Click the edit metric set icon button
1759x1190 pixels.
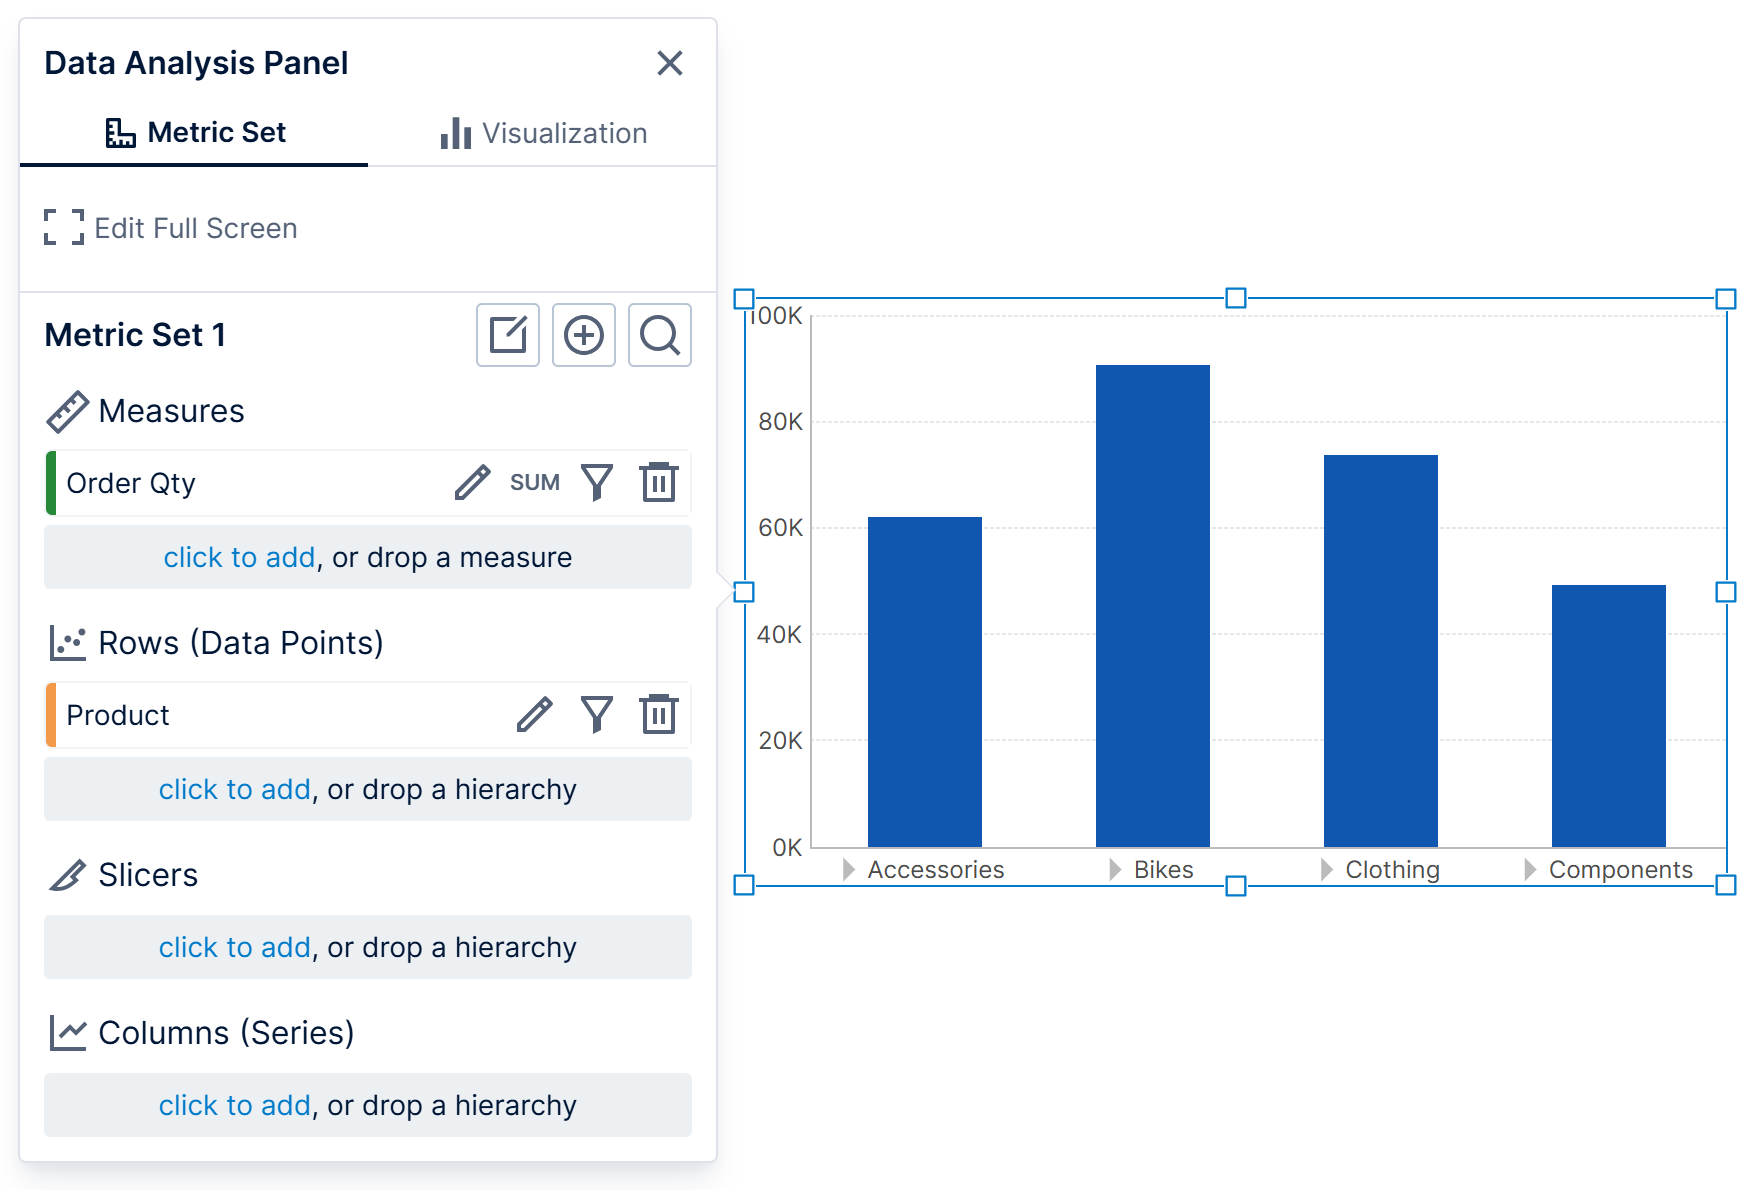pyautogui.click(x=508, y=335)
